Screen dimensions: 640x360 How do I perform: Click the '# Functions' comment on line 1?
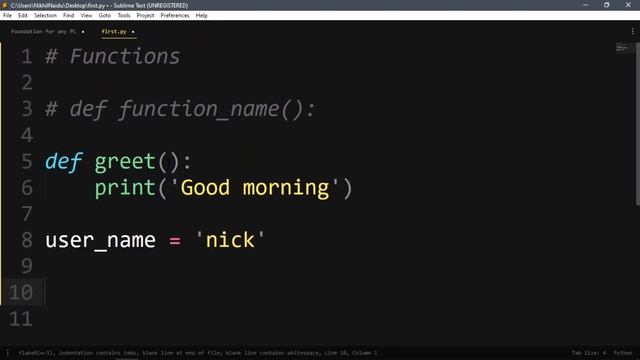[x=113, y=56]
